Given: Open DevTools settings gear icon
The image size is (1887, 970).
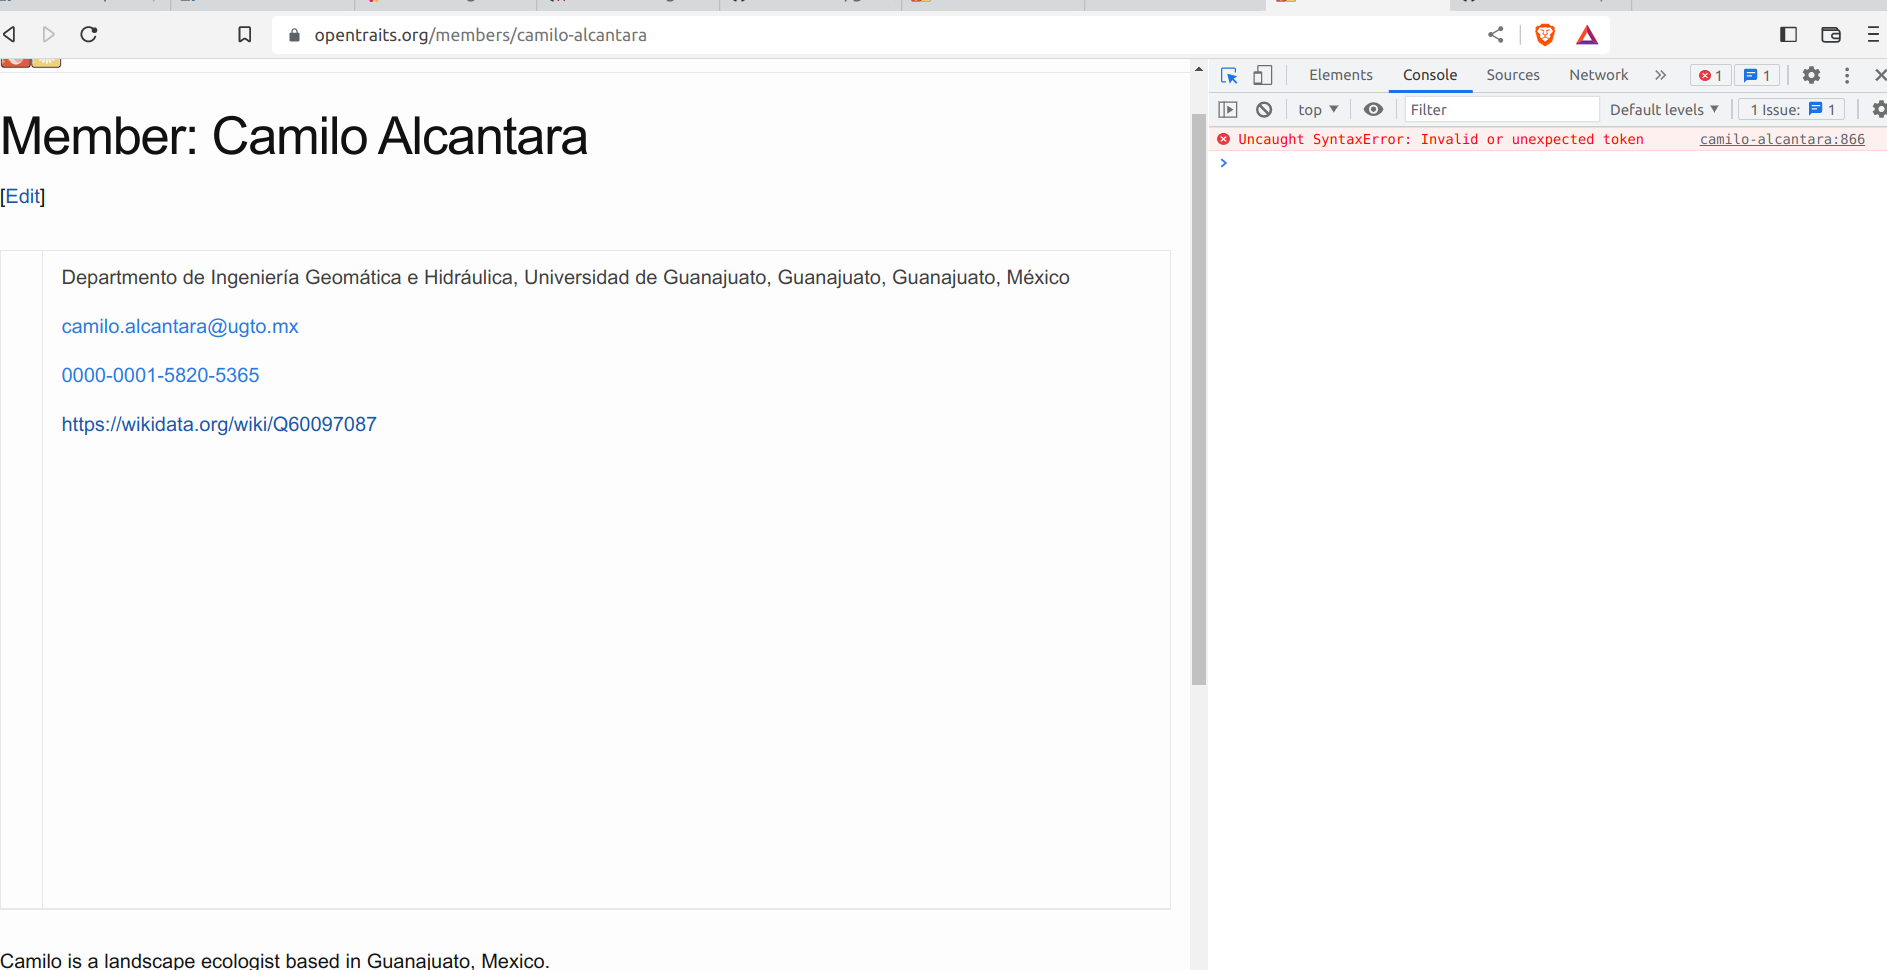Looking at the screenshot, I should pos(1811,75).
